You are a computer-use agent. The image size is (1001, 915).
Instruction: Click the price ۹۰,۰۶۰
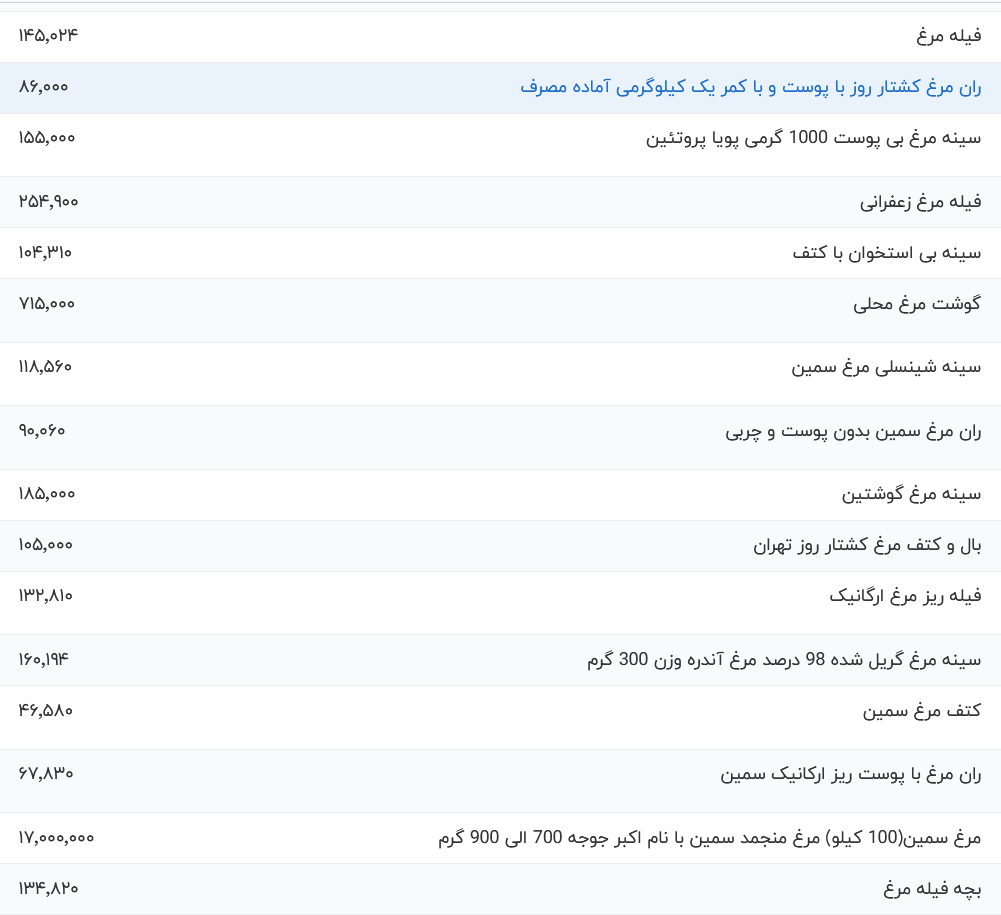41,431
